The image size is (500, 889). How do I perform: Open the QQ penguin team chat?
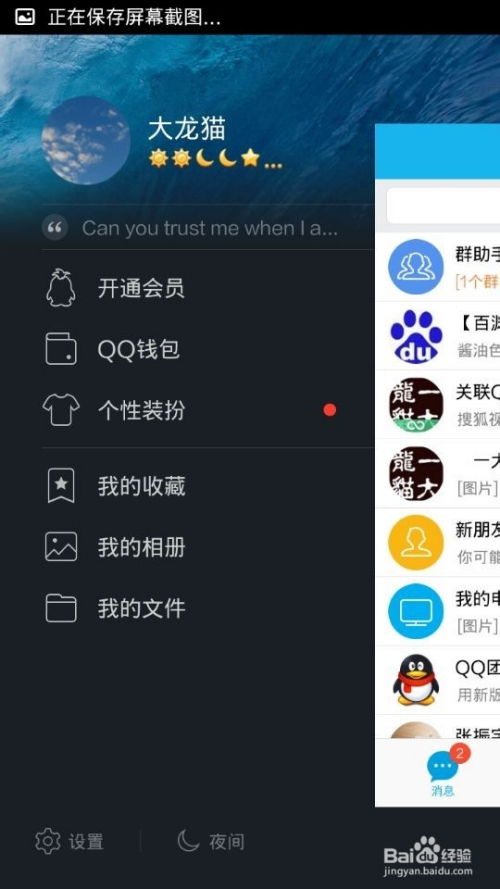pyautogui.click(x=438, y=680)
